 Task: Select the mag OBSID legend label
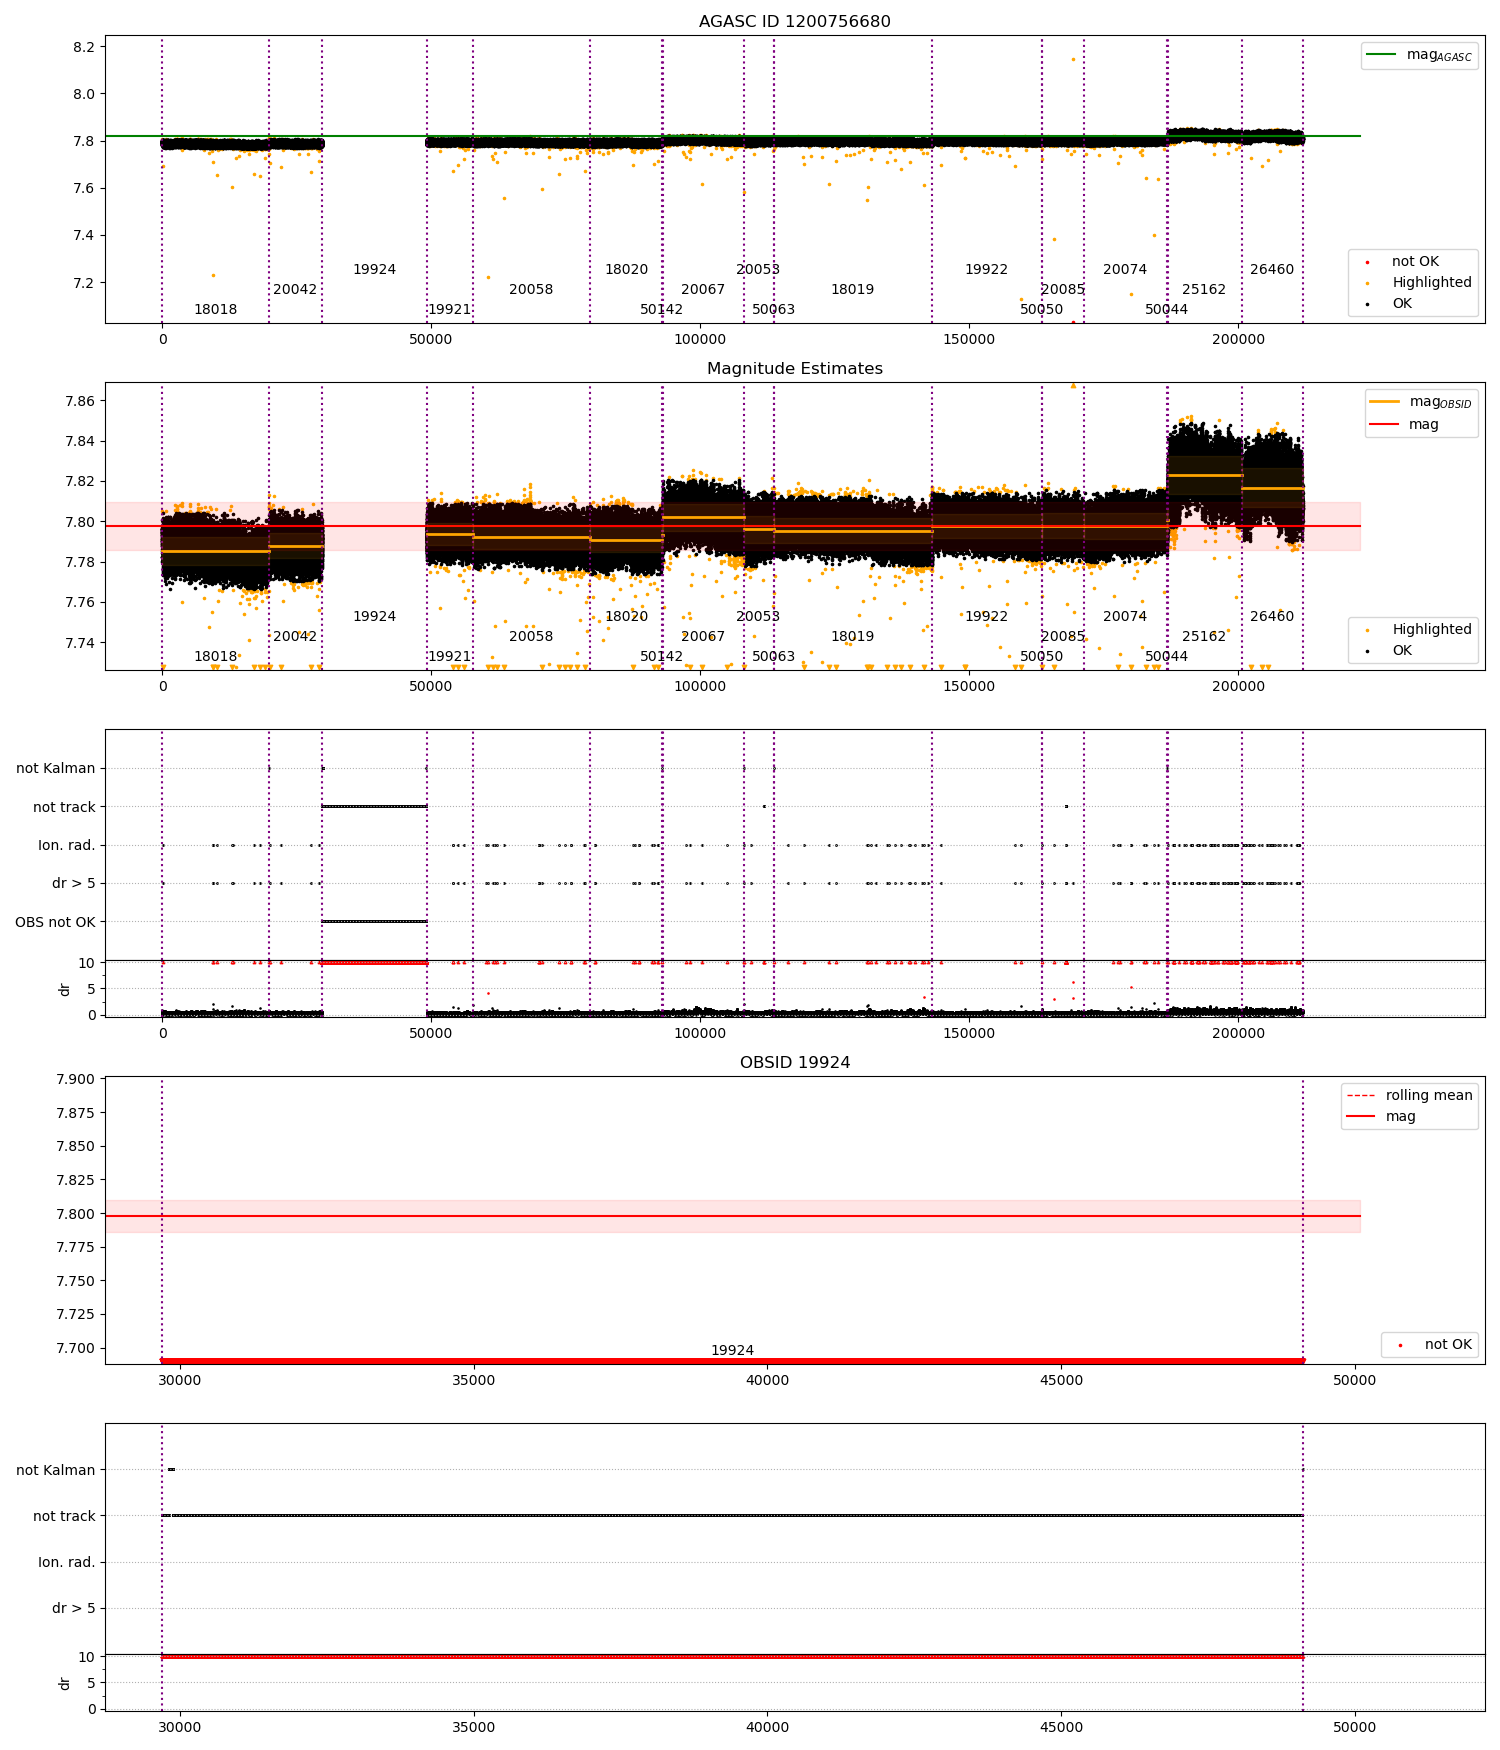pos(1440,402)
